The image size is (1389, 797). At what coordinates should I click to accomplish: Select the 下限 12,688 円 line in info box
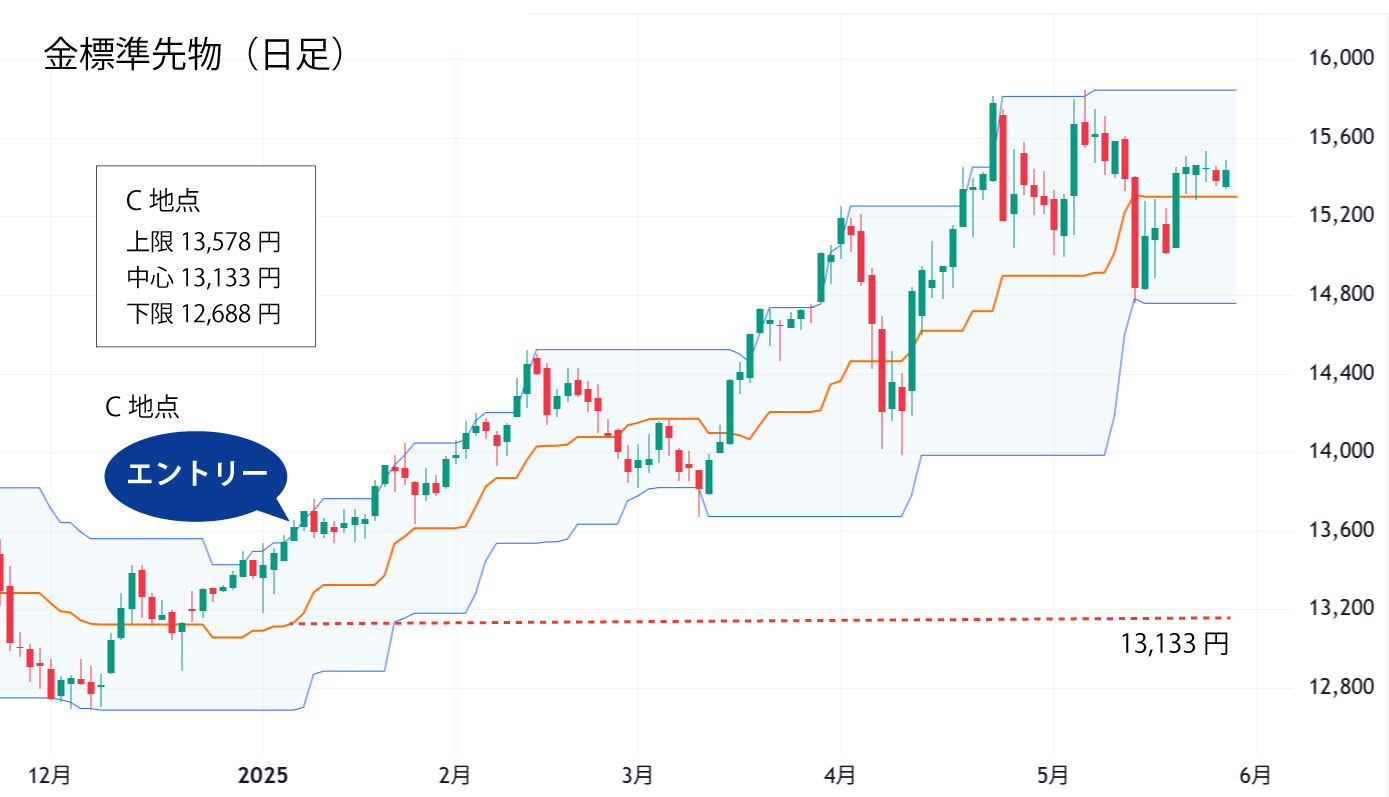[204, 314]
